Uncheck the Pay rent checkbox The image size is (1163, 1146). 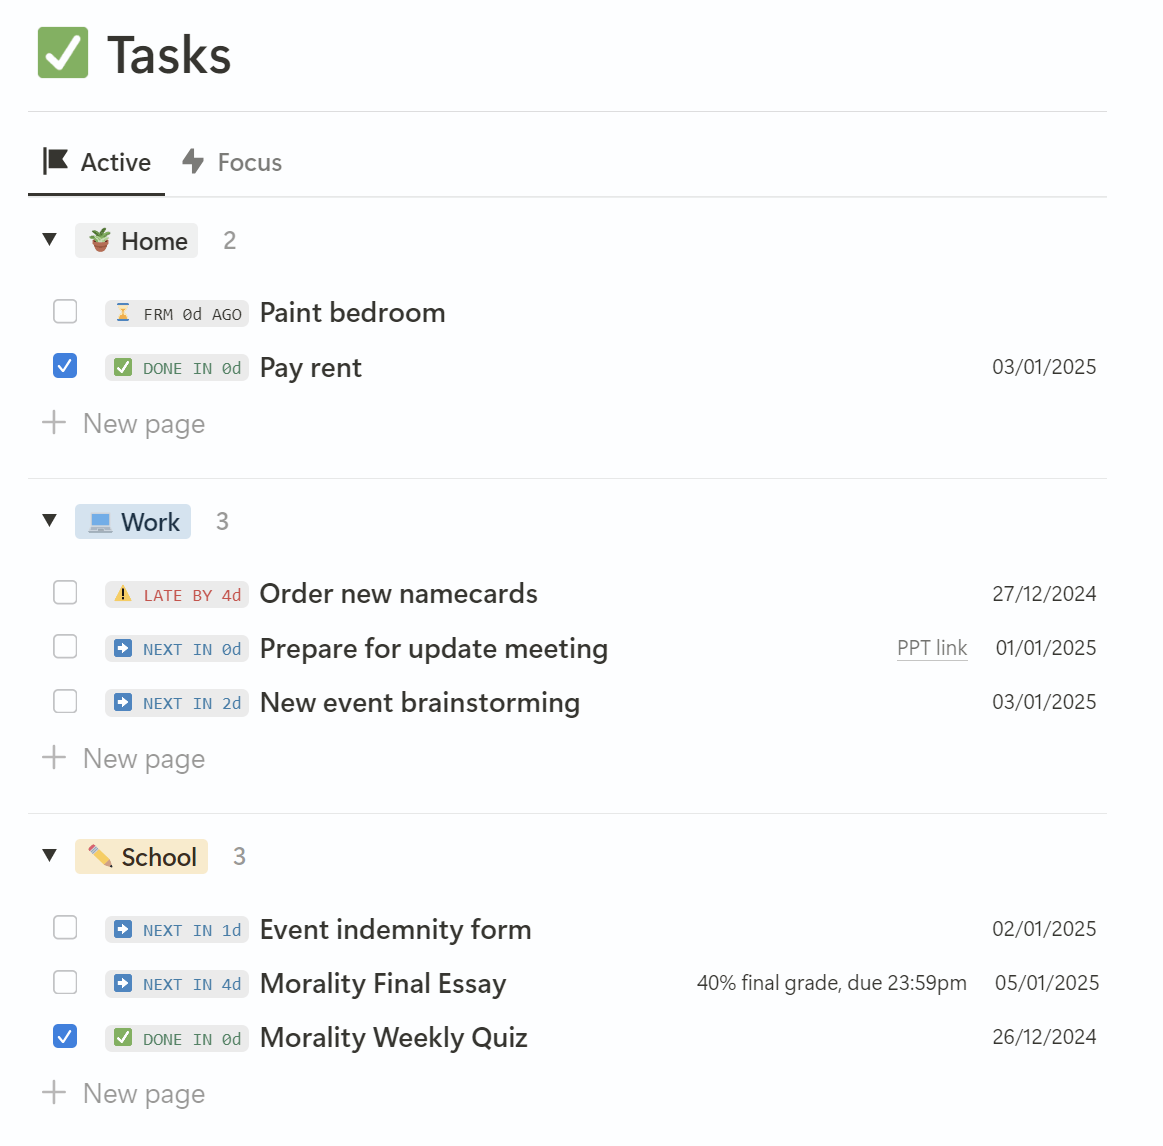pyautogui.click(x=65, y=366)
